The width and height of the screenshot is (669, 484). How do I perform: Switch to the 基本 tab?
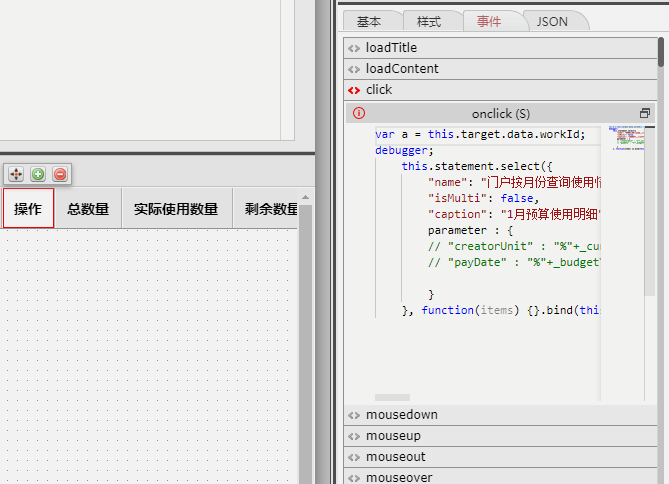[369, 21]
